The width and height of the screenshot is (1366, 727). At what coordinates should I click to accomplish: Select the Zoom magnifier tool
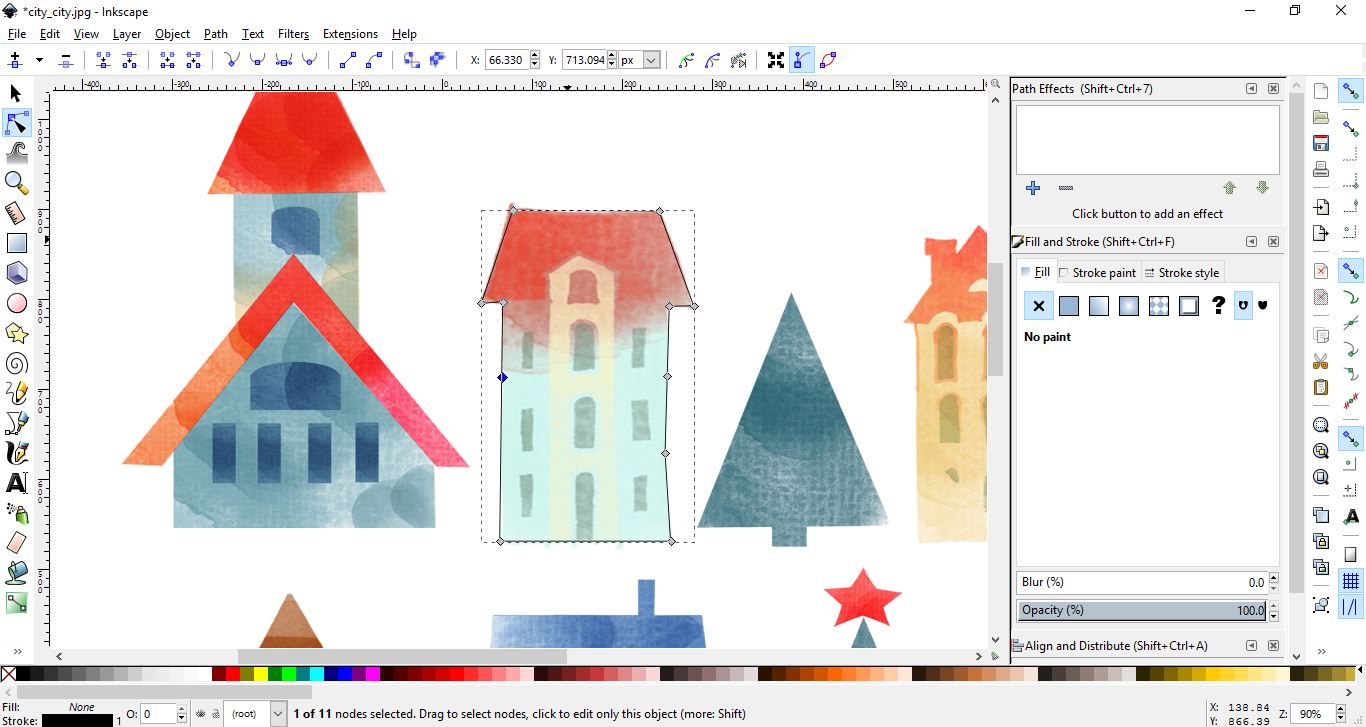point(16,182)
